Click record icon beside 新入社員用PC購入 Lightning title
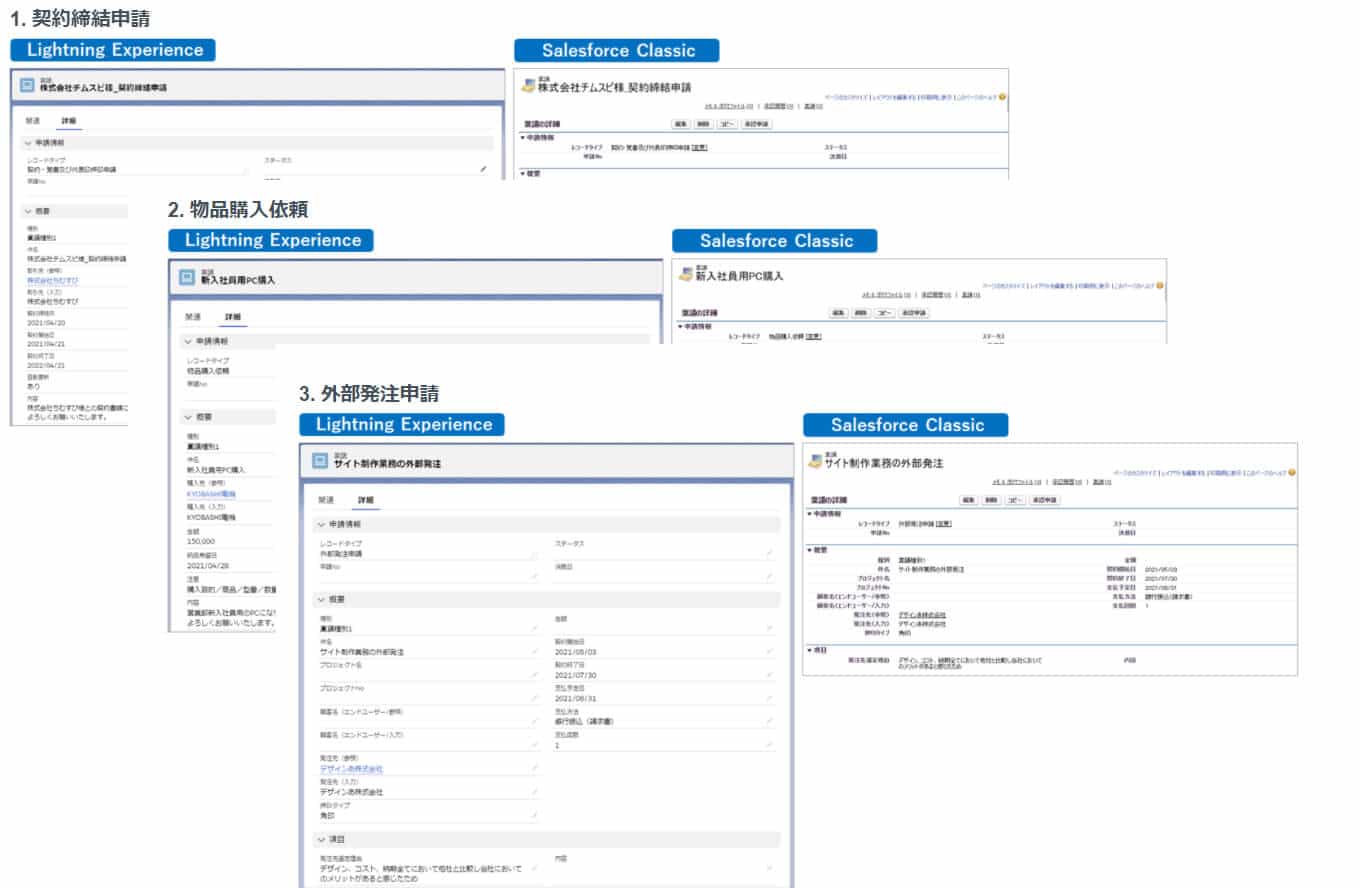This screenshot has width=1360, height=888. click(187, 277)
